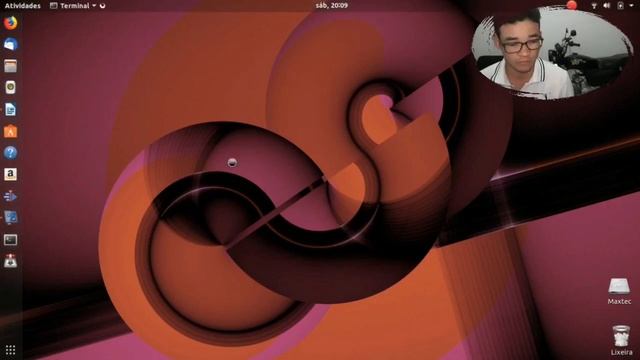Open the Files manager in dock
Screen dimensions: 640x360
[x=11, y=66]
